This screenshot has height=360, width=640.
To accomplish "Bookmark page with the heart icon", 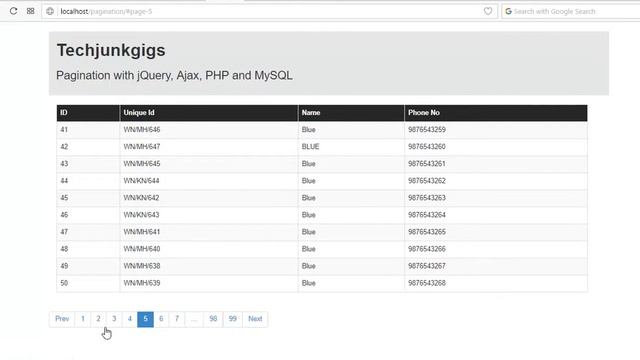I will click(x=488, y=11).
